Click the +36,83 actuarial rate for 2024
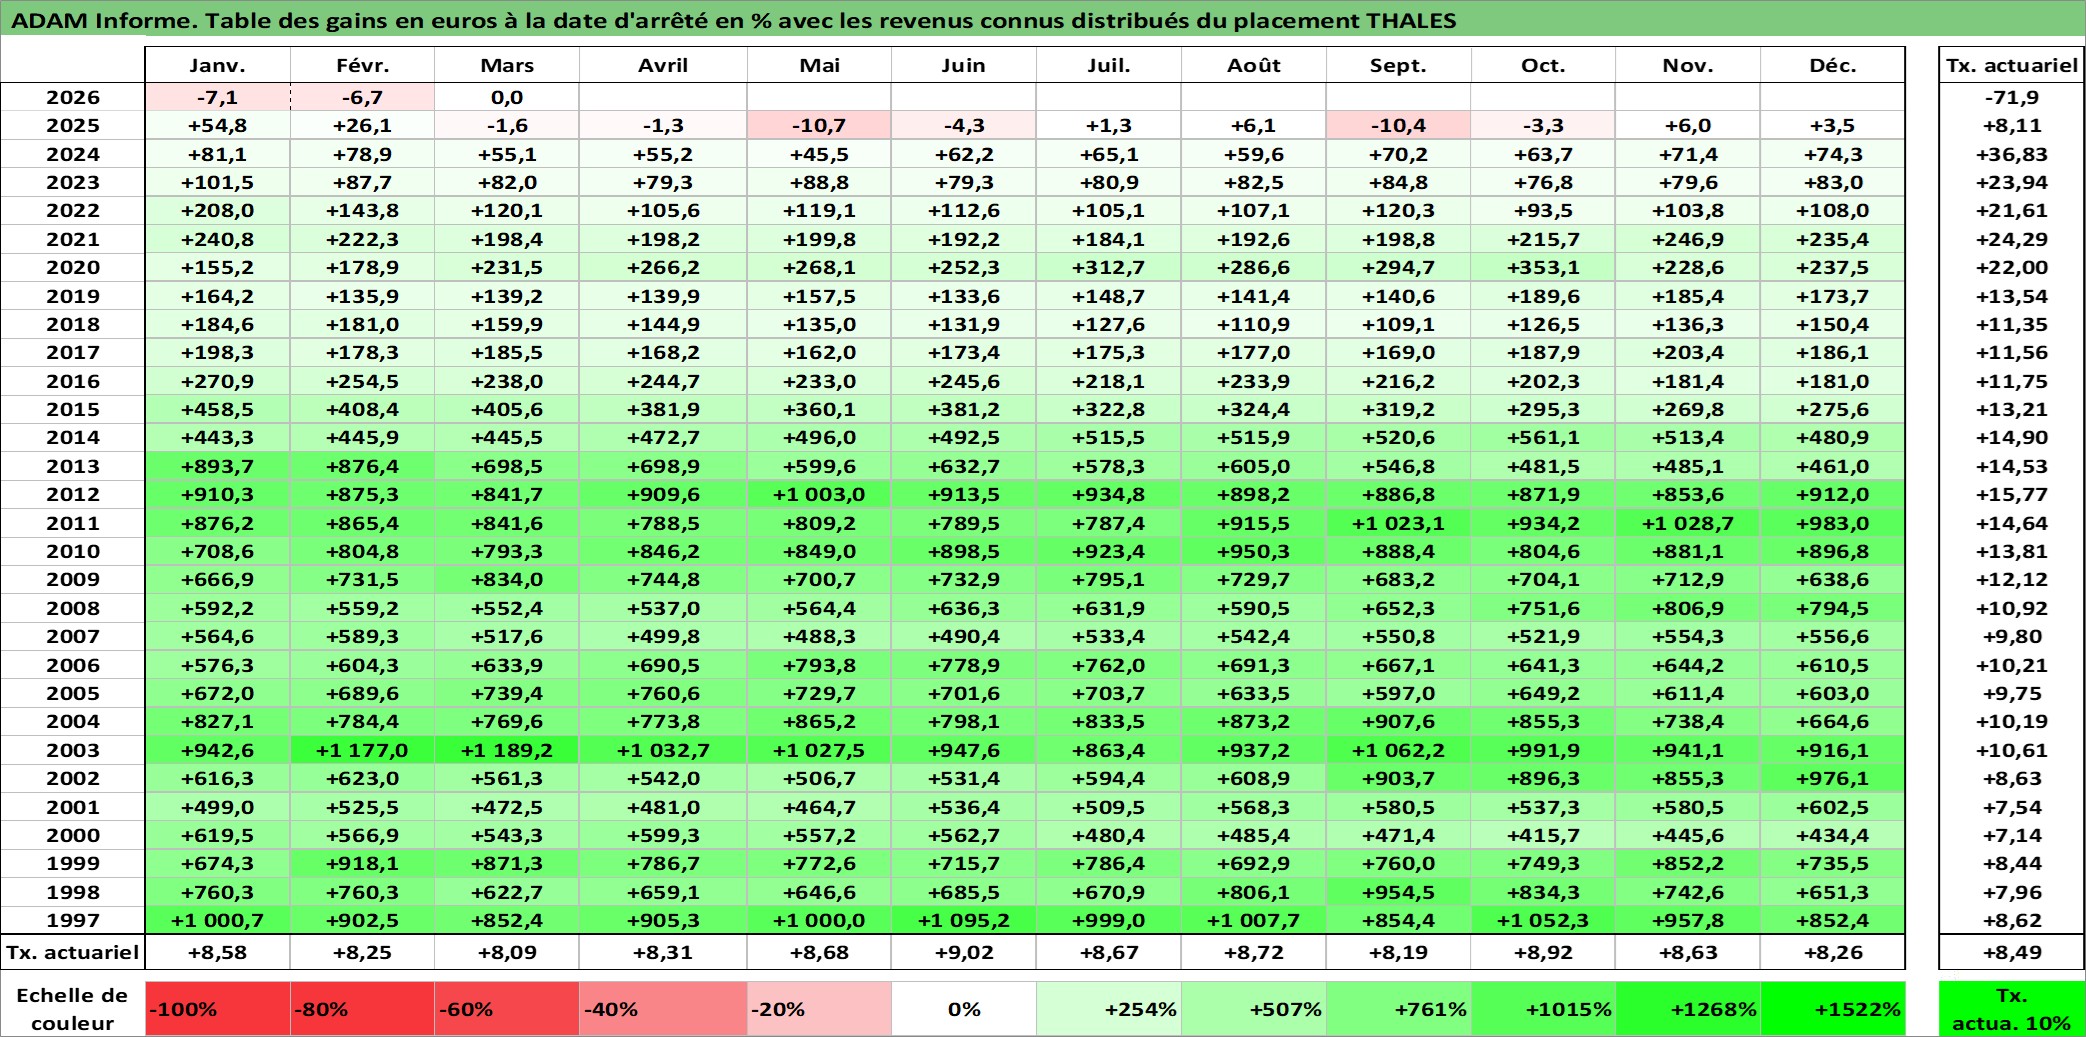This screenshot has height=1037, width=2086. (x=2011, y=154)
